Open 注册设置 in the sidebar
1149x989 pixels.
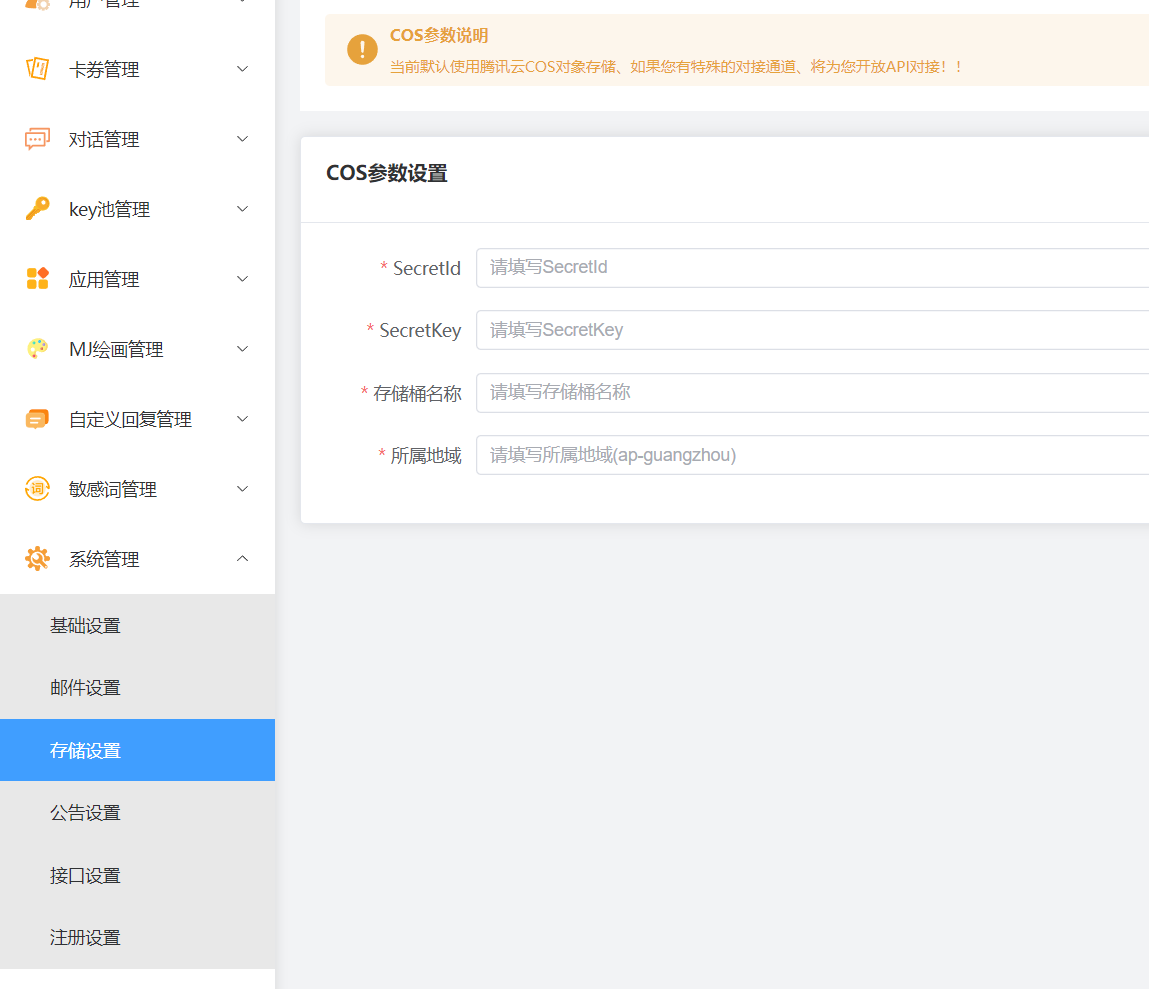pyautogui.click(x=85, y=938)
